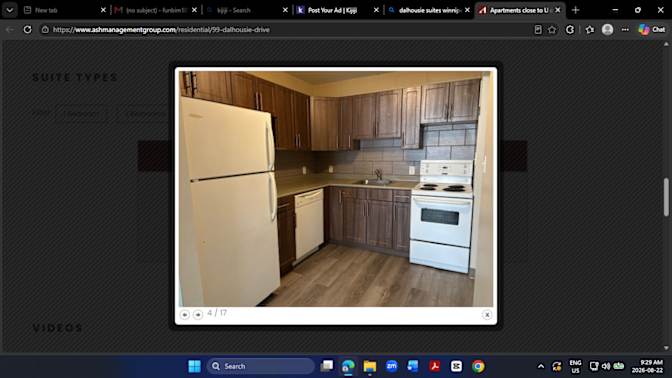The height and width of the screenshot is (378, 672).
Task: Open battery status tray icon
Action: [618, 366]
